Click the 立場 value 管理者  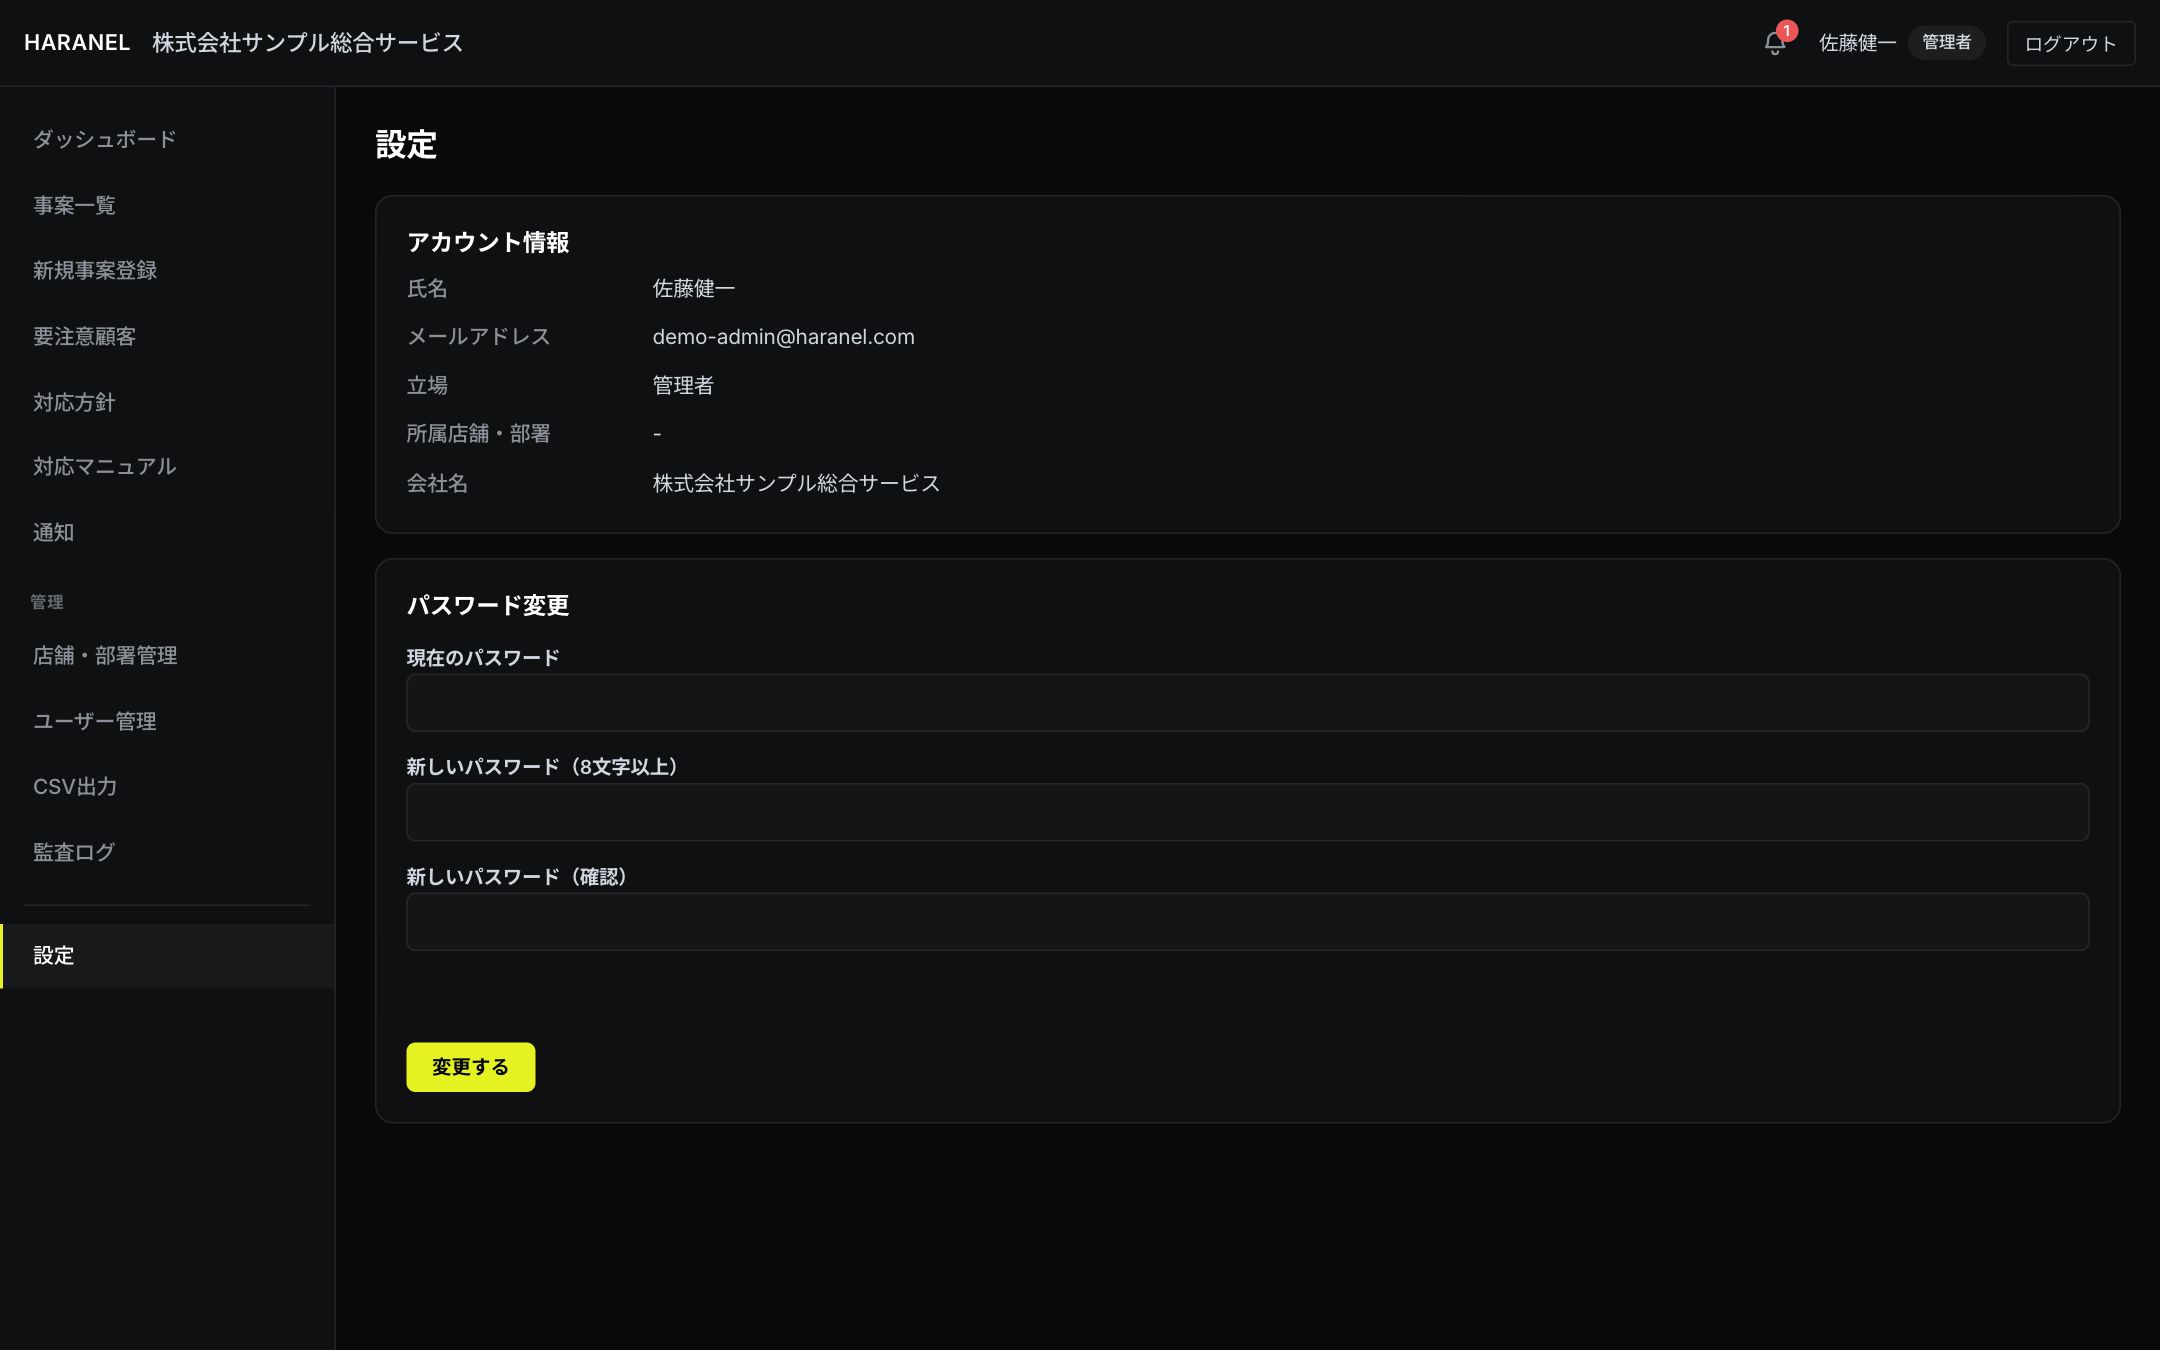[x=683, y=385]
